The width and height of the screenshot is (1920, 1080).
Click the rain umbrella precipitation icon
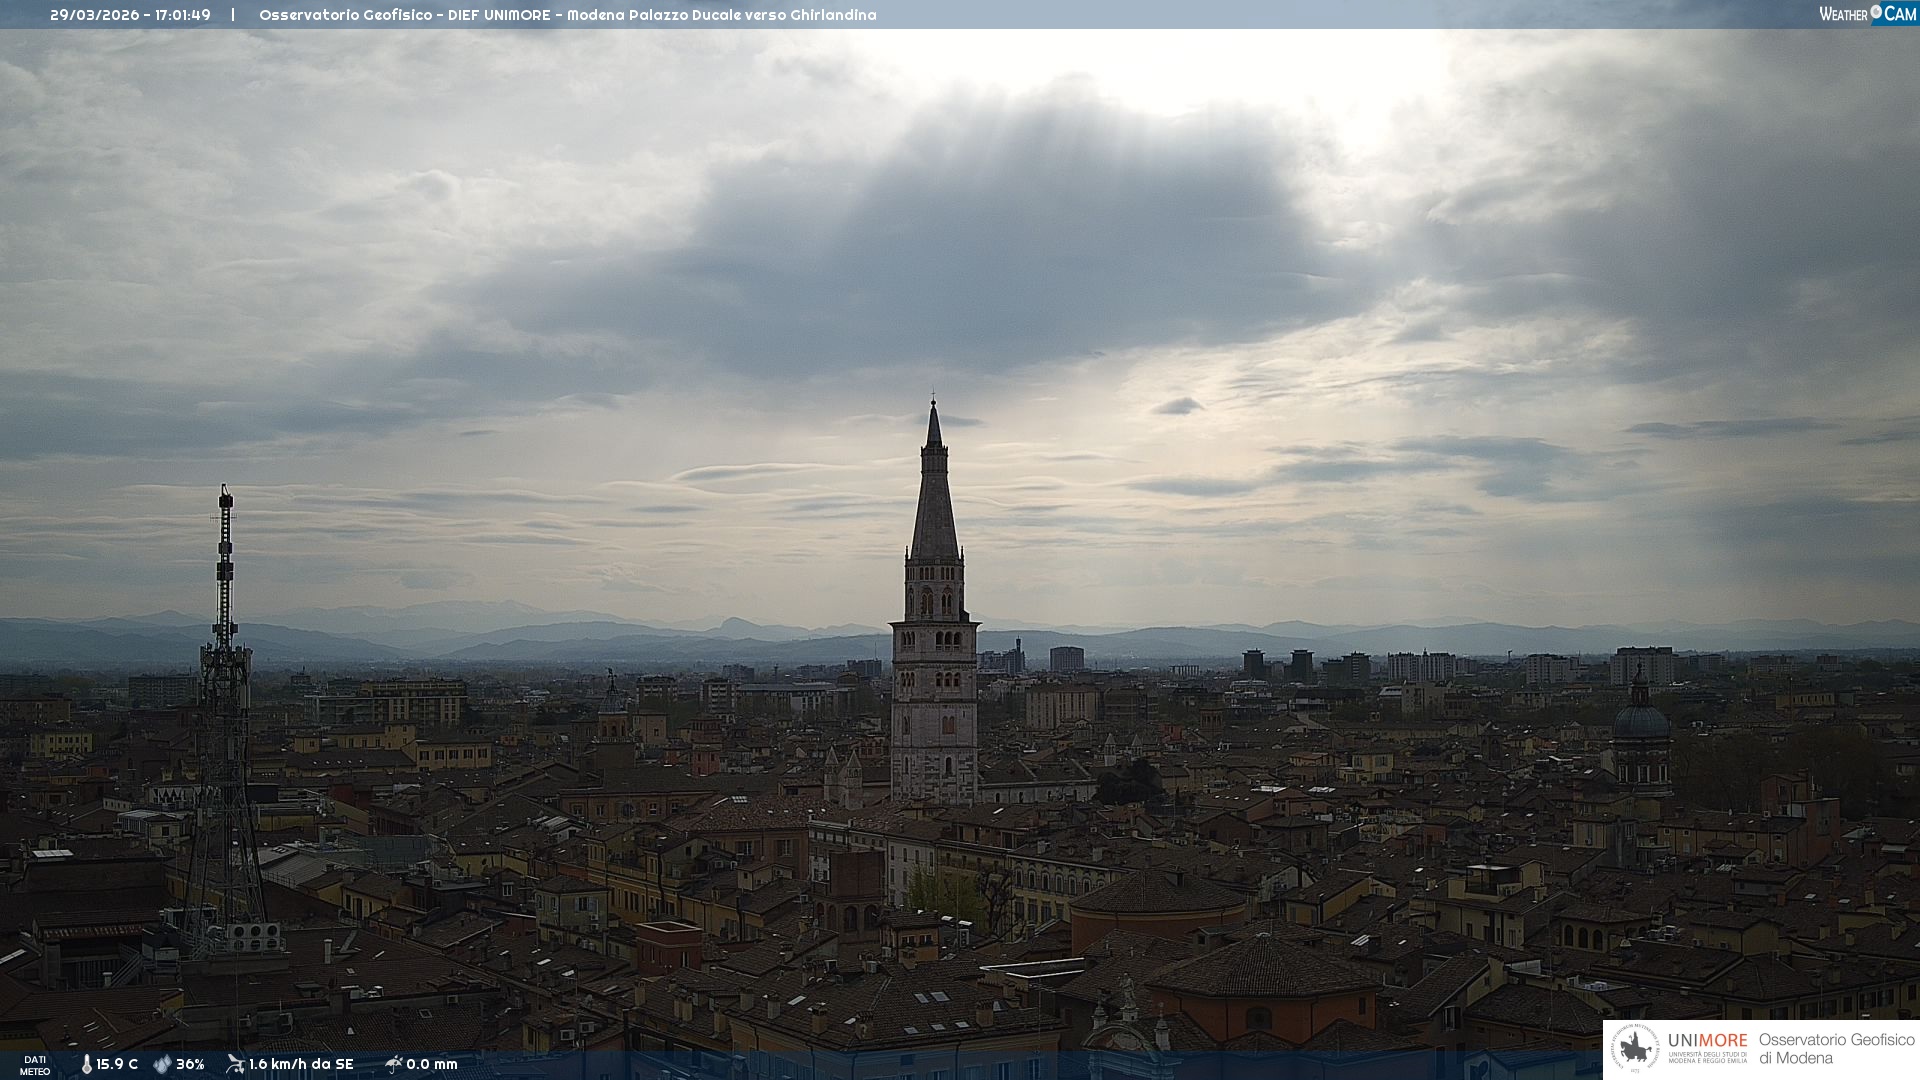point(393,1064)
